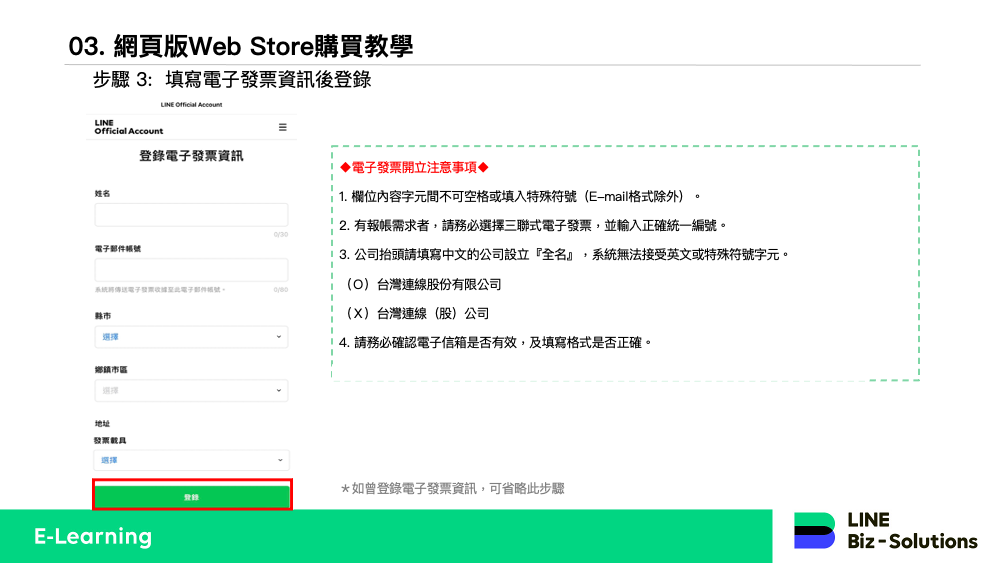Click the LINE Official Account browser title text
The image size is (1000, 563).
(x=191, y=105)
